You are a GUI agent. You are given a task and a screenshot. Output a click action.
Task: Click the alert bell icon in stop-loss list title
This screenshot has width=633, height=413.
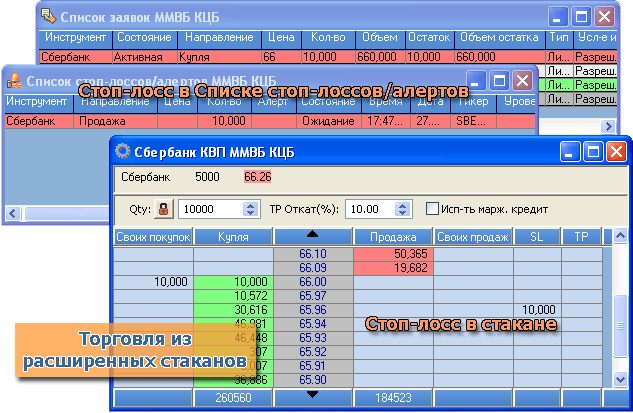(x=14, y=81)
